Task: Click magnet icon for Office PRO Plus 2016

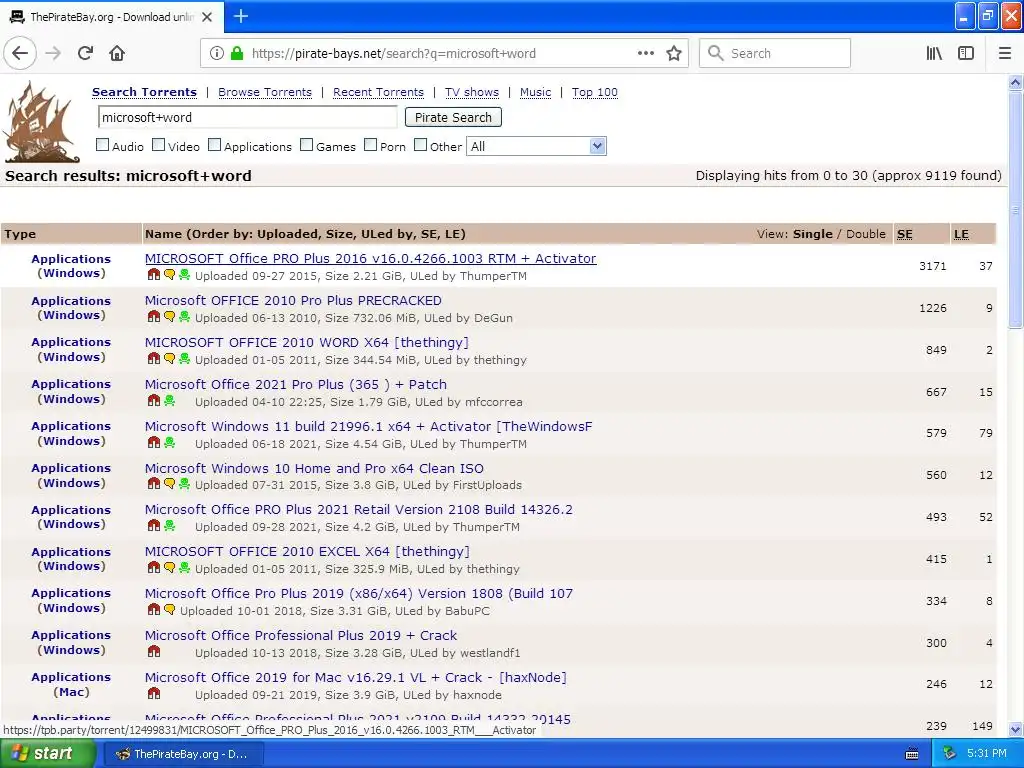Action: coord(153,275)
